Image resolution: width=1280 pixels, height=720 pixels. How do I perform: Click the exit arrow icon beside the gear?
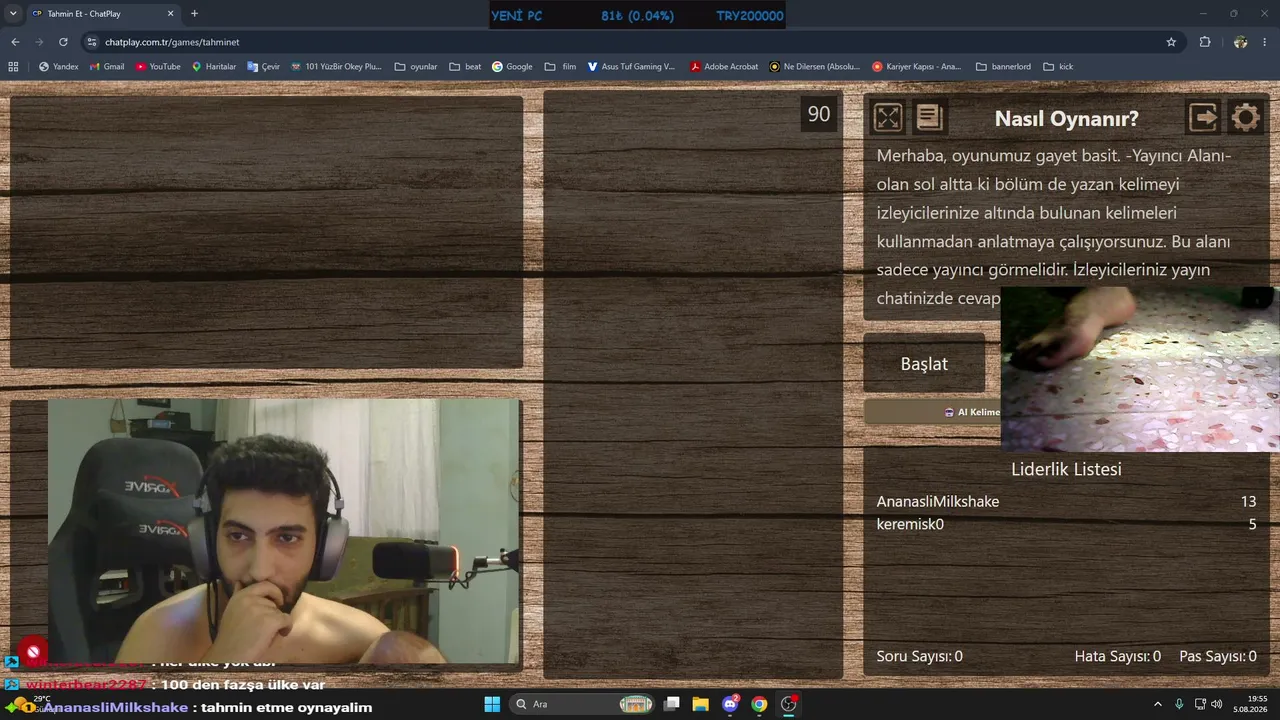1203,118
